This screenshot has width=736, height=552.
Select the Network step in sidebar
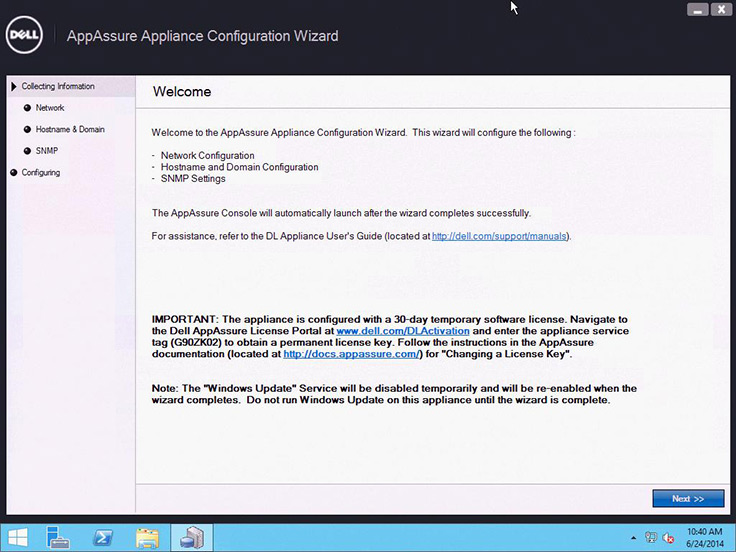coord(50,108)
